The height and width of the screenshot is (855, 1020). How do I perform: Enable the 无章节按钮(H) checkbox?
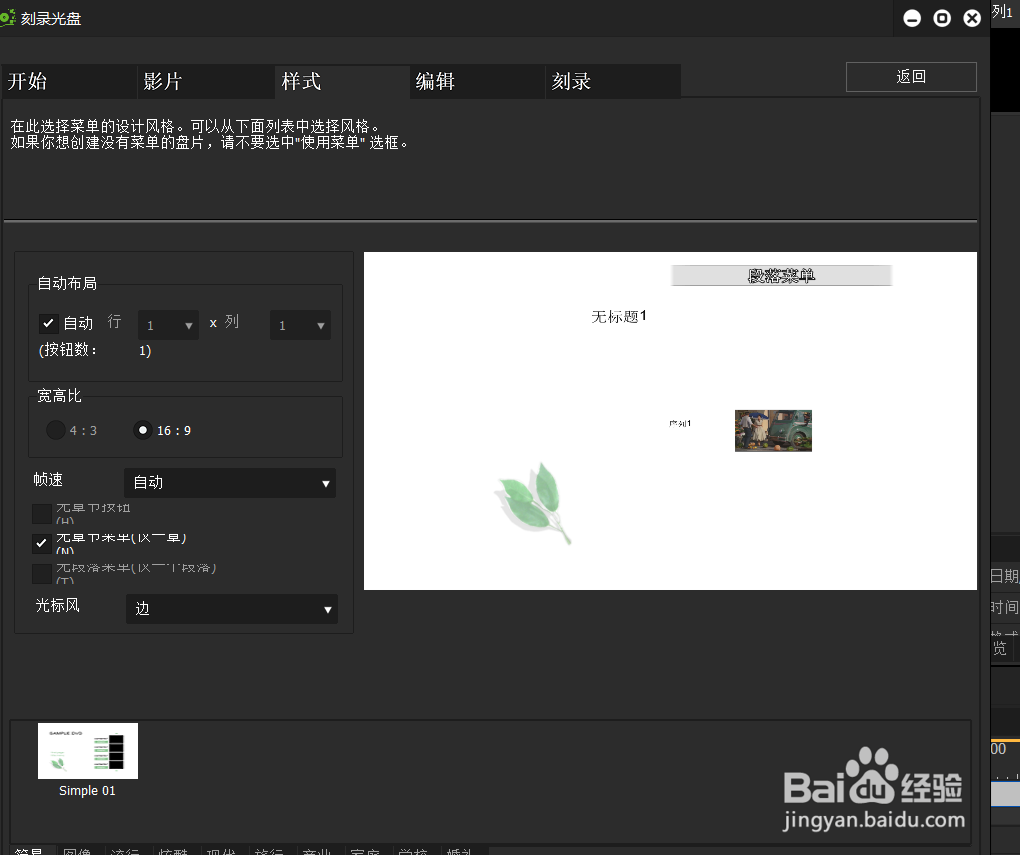41,512
